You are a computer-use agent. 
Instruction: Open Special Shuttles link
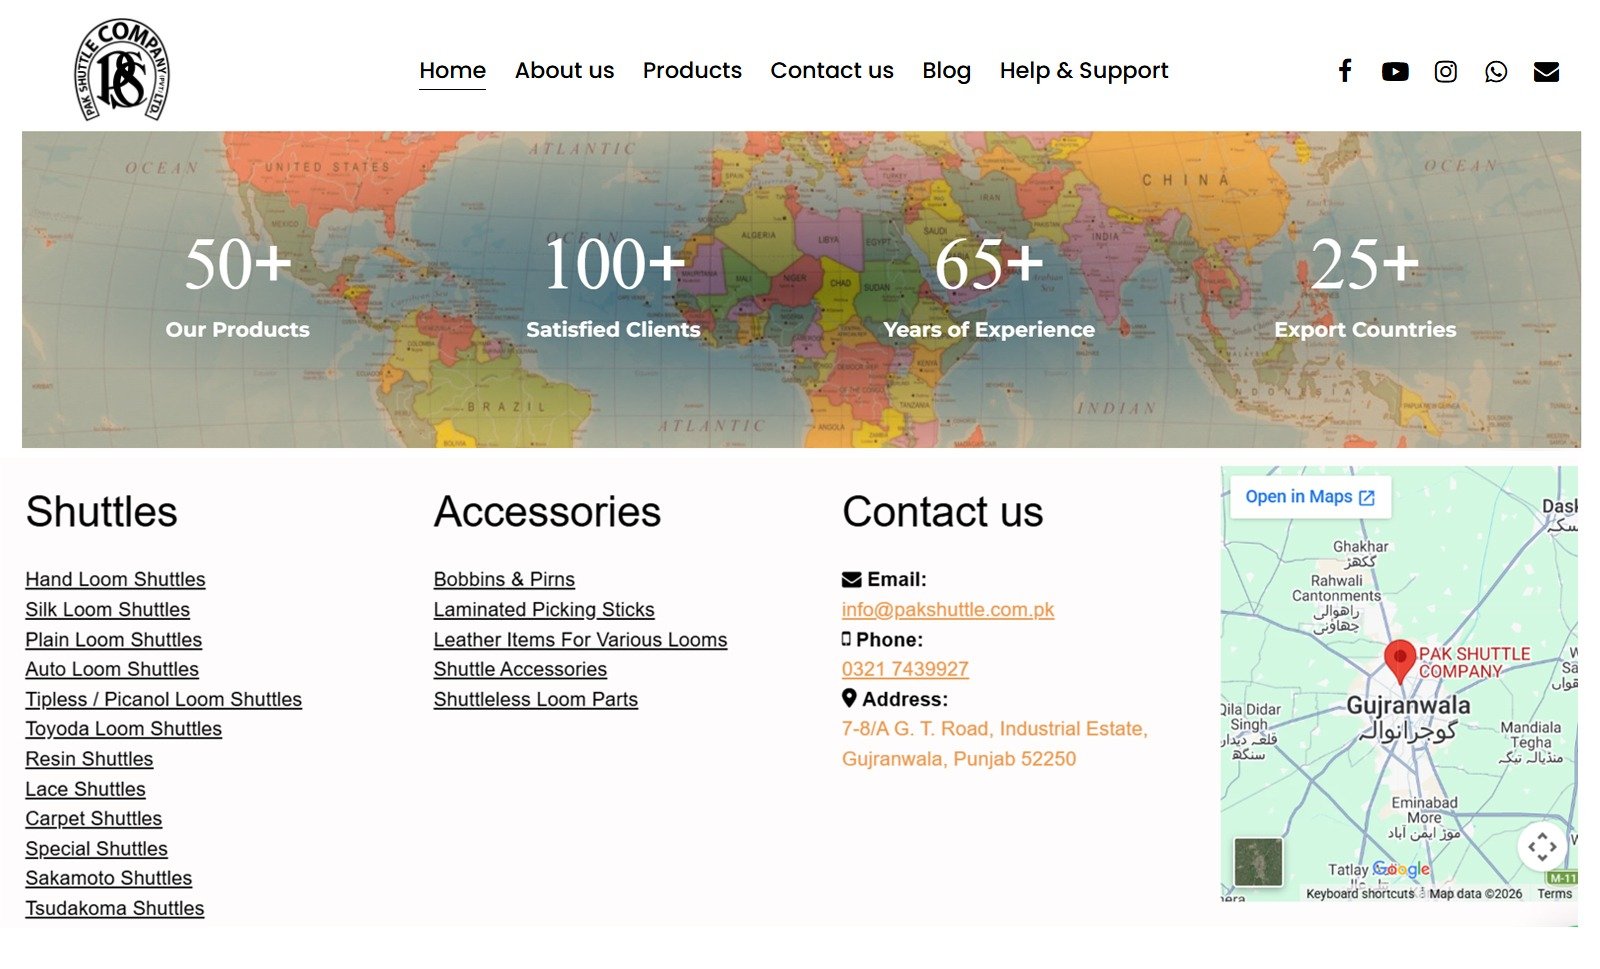pos(96,849)
